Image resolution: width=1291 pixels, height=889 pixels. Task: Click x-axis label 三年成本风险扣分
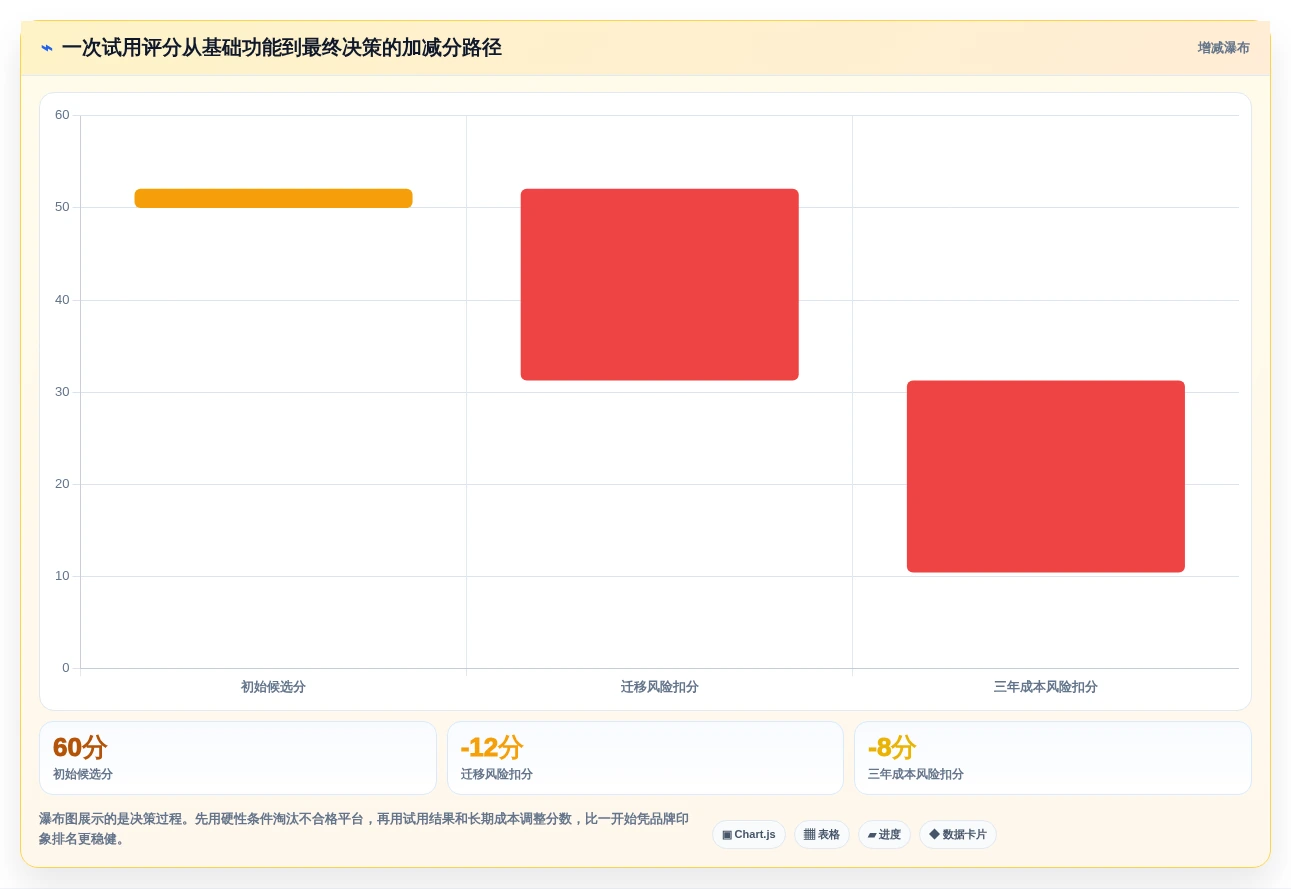pos(1046,687)
